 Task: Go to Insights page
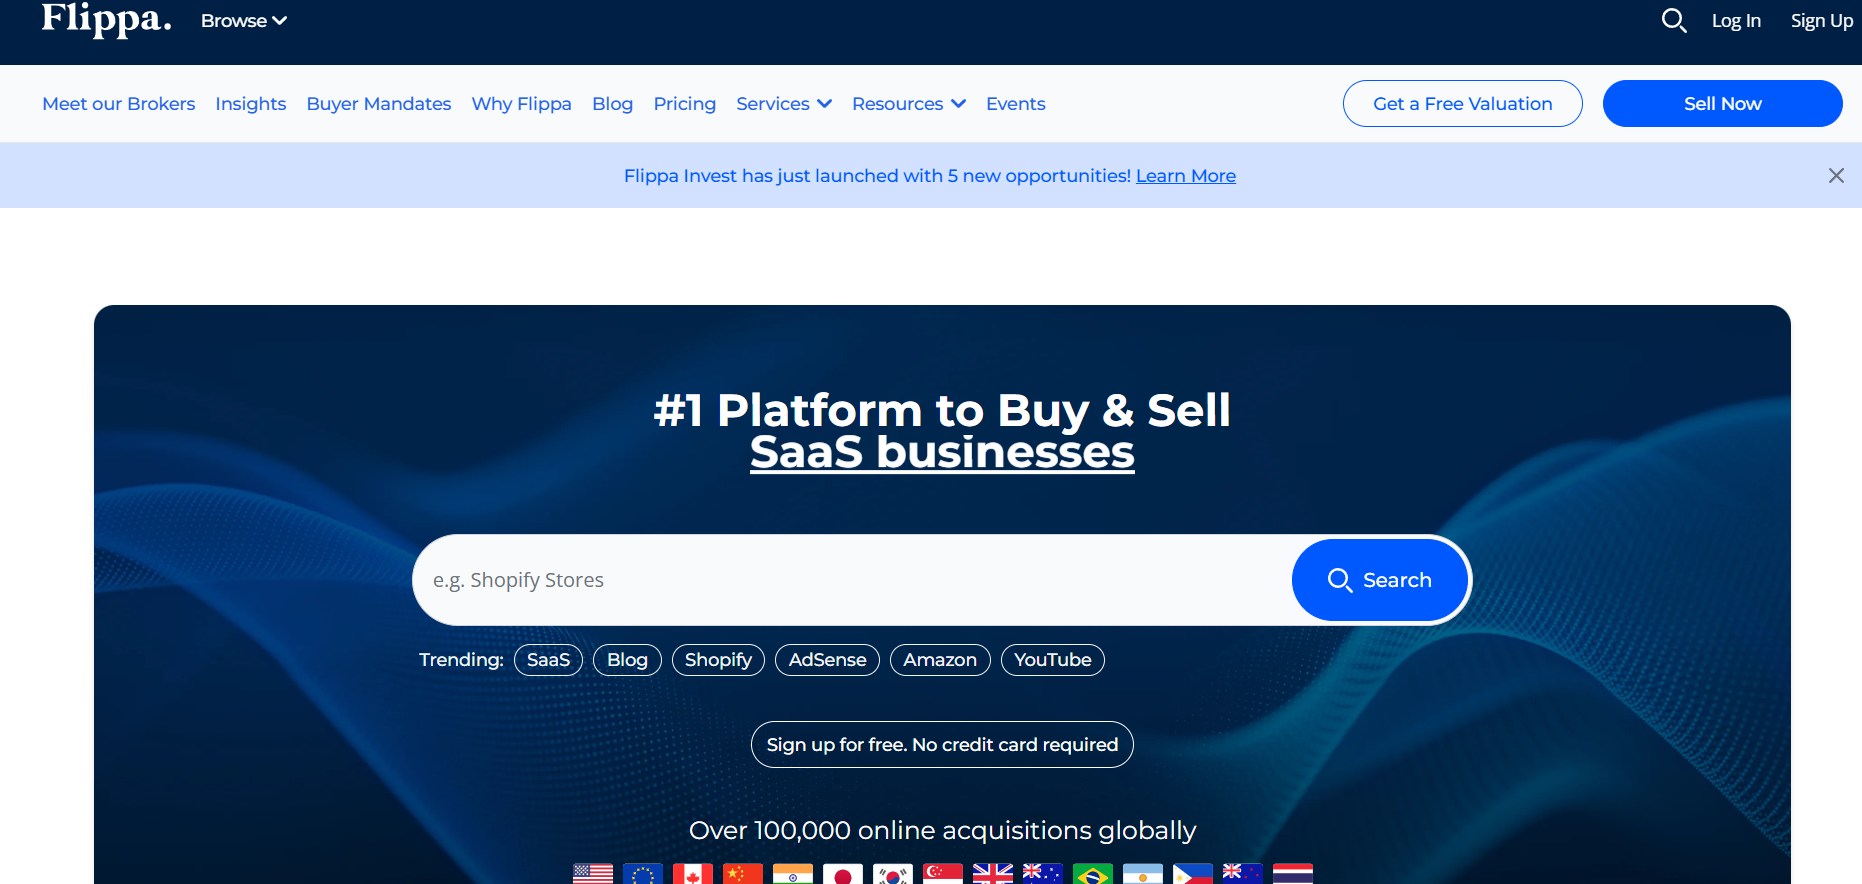pos(251,104)
